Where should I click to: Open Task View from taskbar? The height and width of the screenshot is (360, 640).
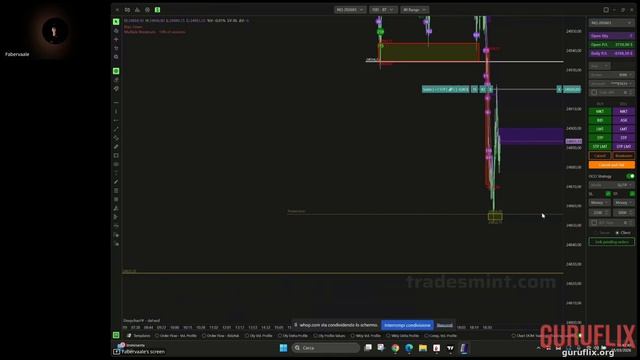pyautogui.click(x=368, y=348)
